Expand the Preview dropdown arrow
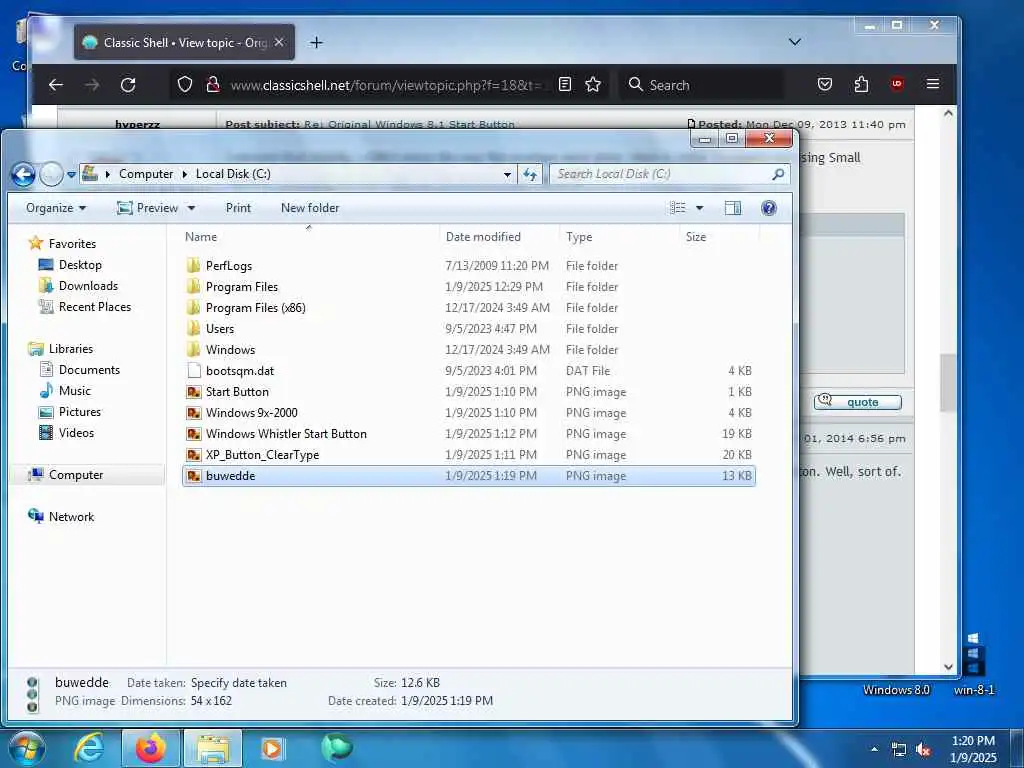1024x768 pixels. 191,208
